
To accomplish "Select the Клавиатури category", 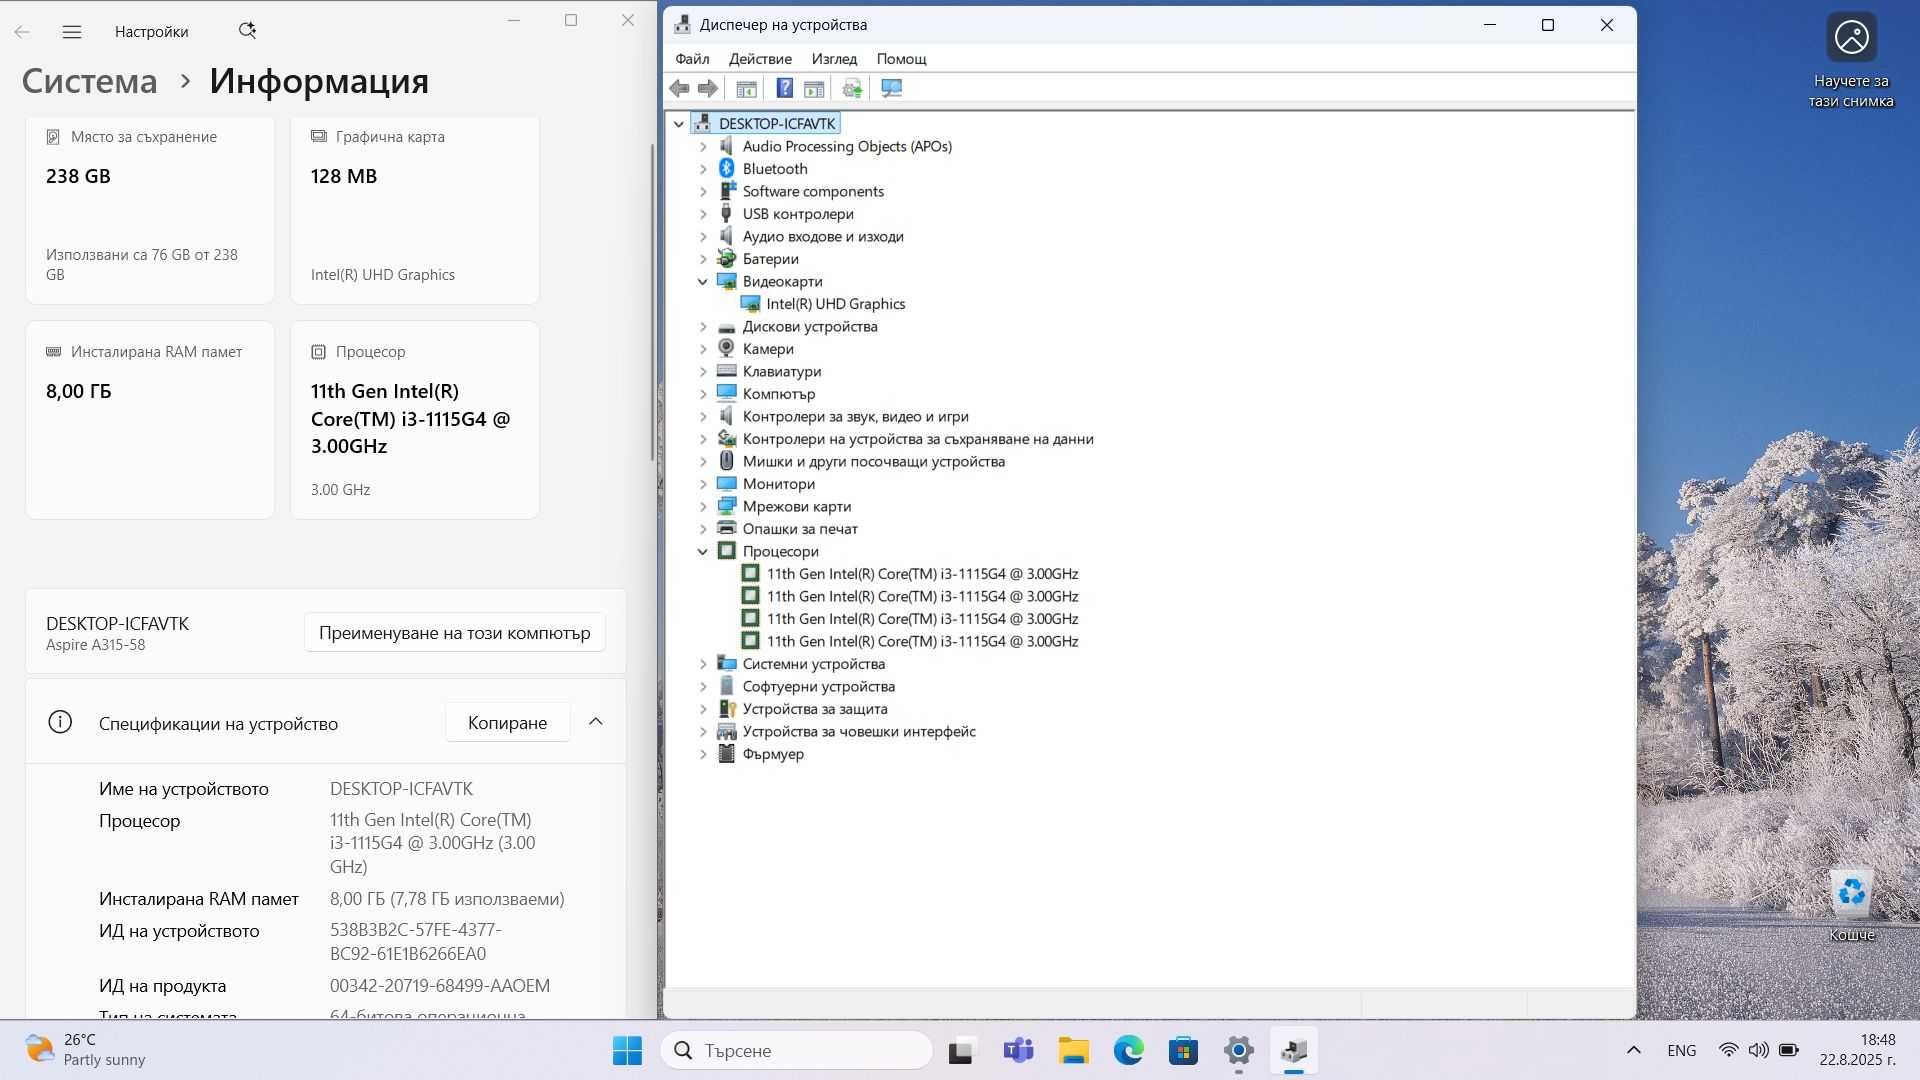I will click(x=781, y=372).
